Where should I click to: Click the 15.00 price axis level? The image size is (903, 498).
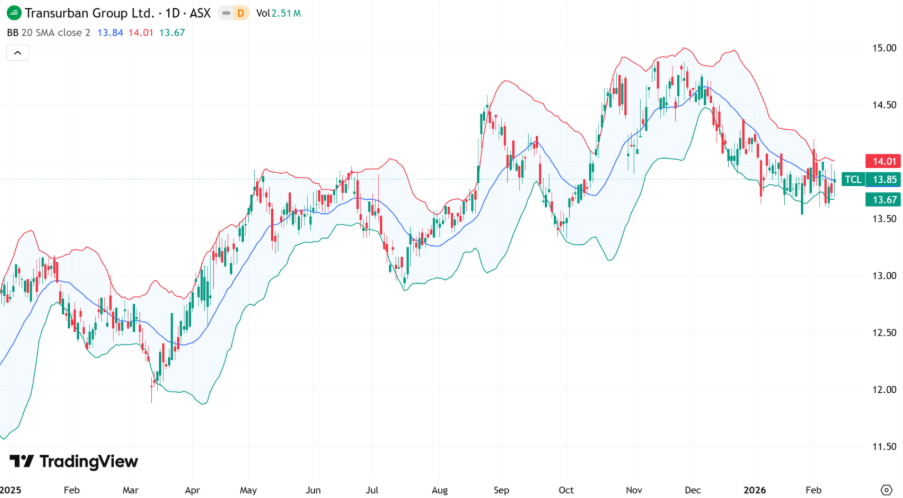(x=882, y=48)
